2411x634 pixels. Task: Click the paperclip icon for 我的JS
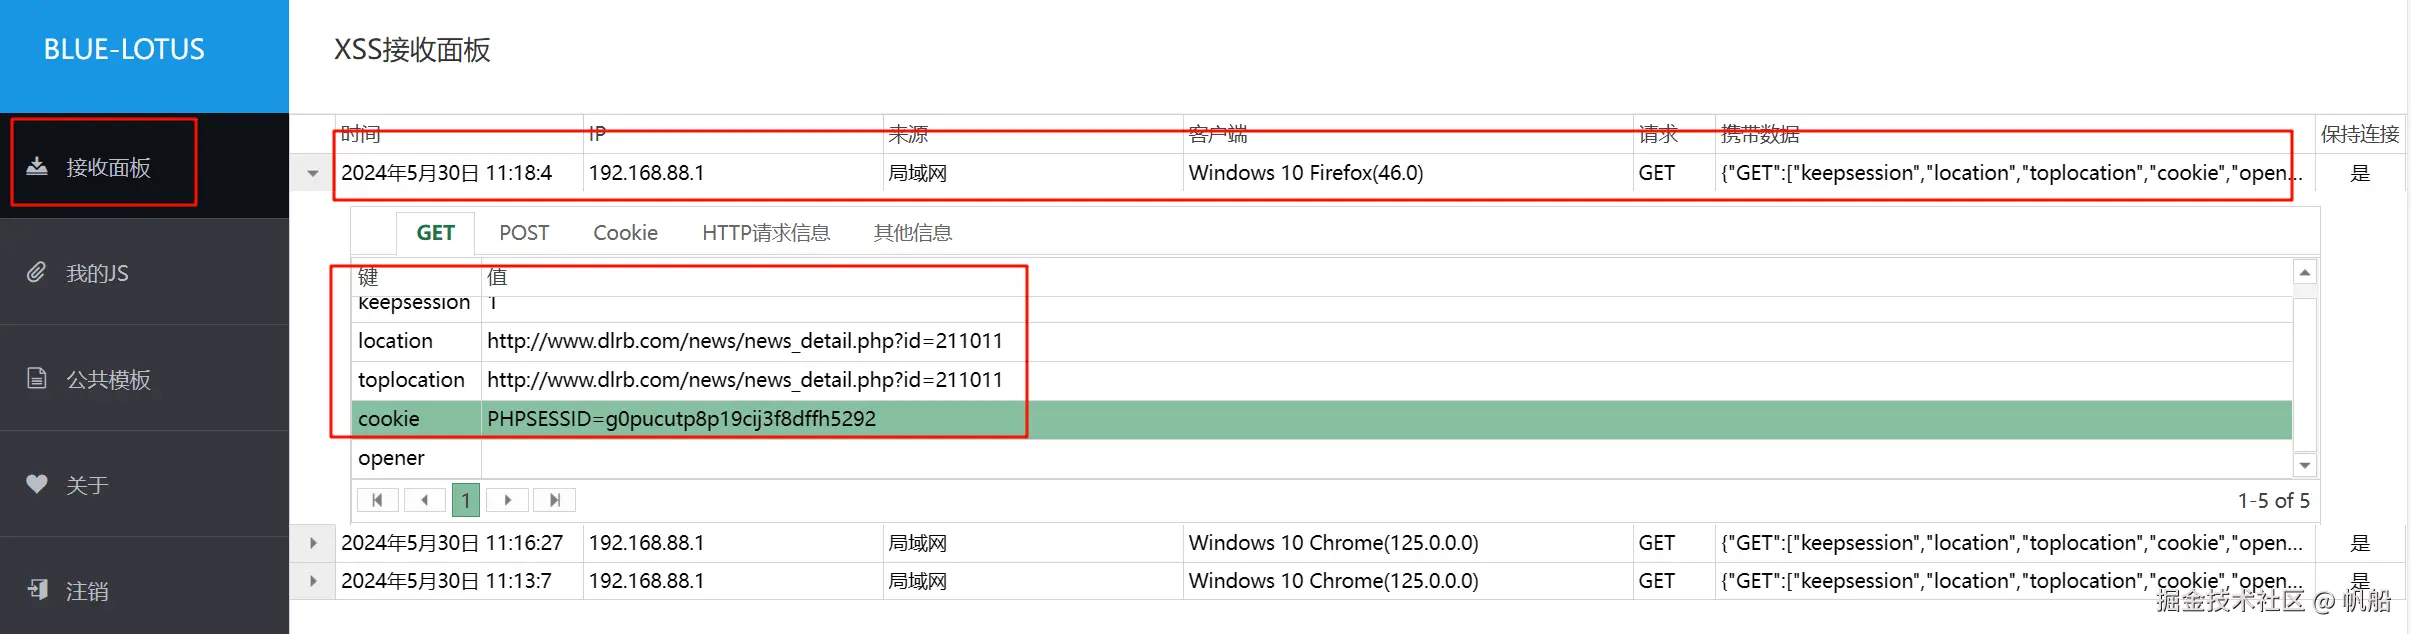pos(37,272)
